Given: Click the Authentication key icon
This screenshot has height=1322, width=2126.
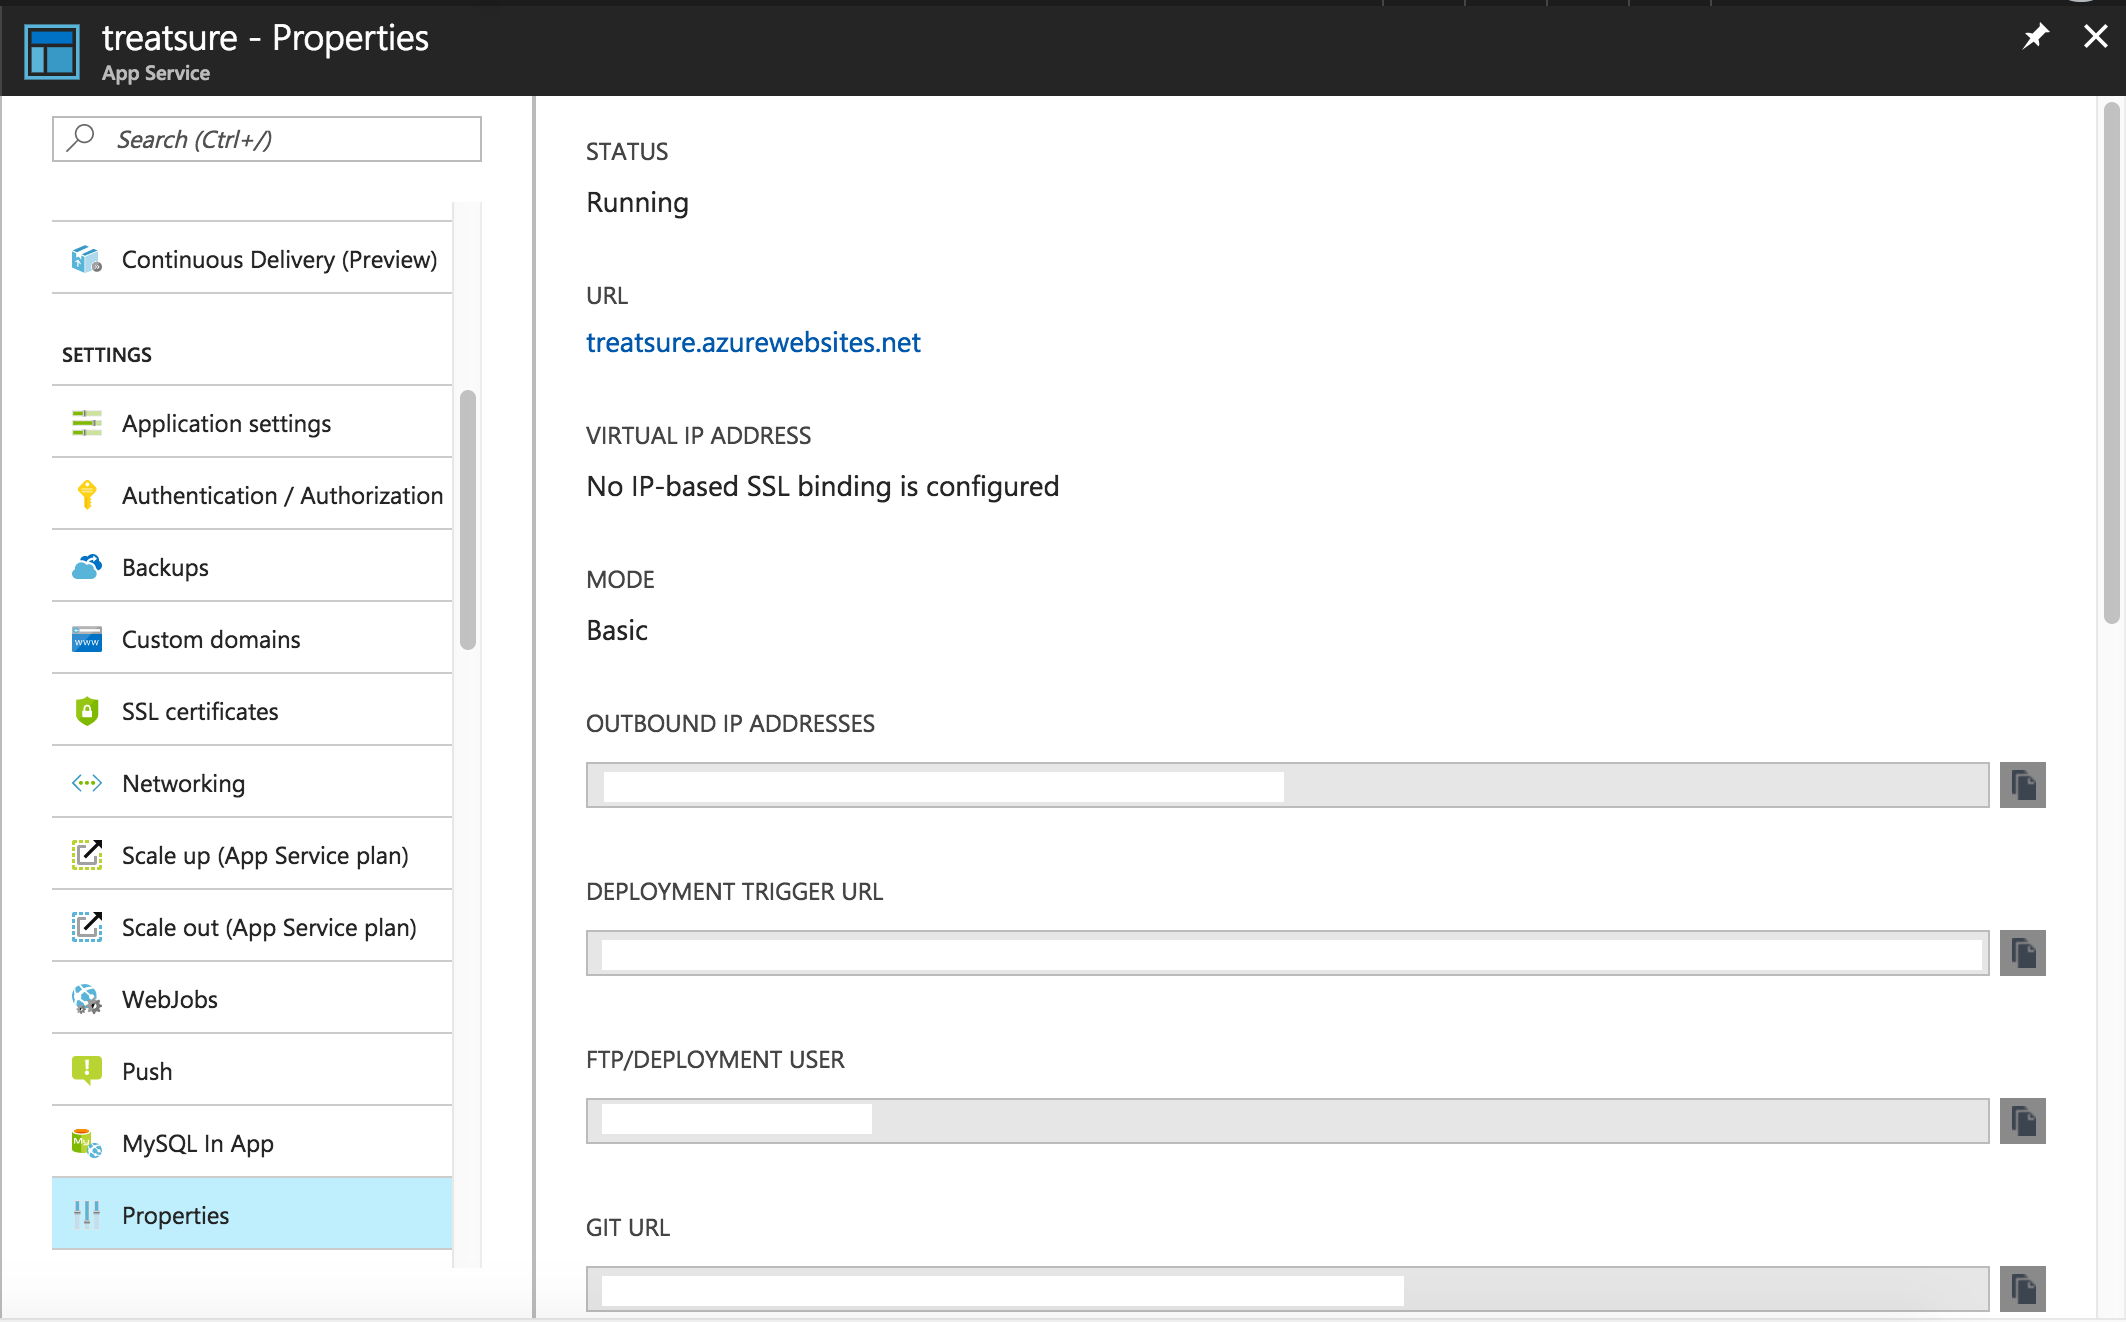Looking at the screenshot, I should (x=87, y=495).
